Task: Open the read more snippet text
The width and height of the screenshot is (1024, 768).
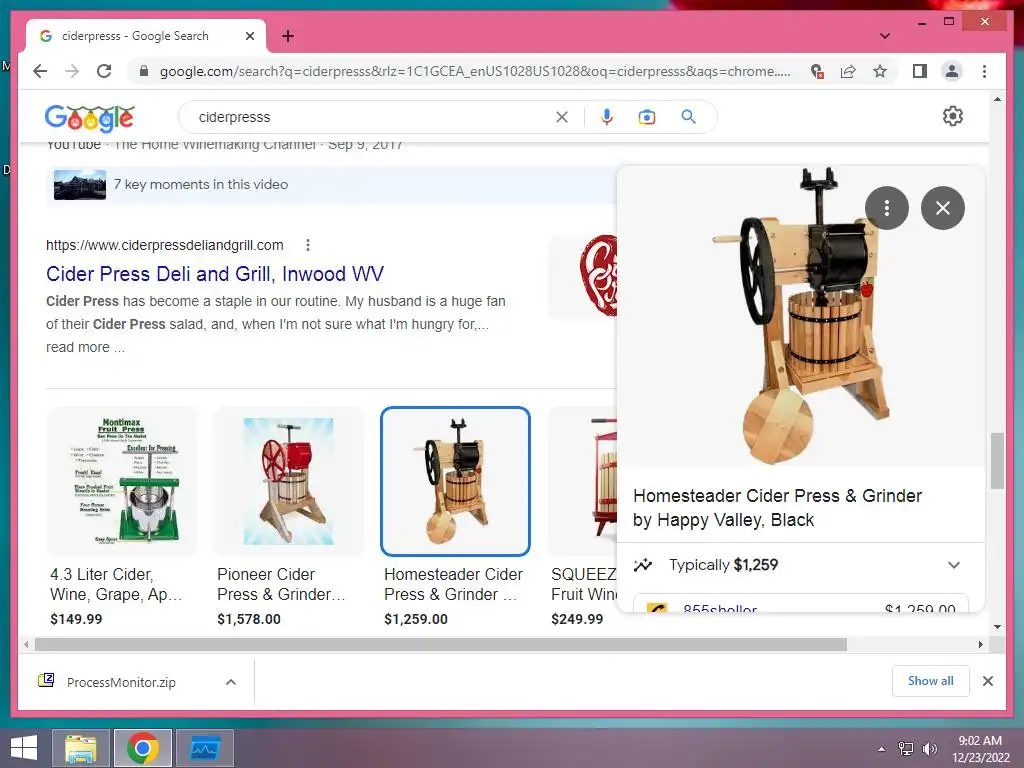Action: pos(85,347)
